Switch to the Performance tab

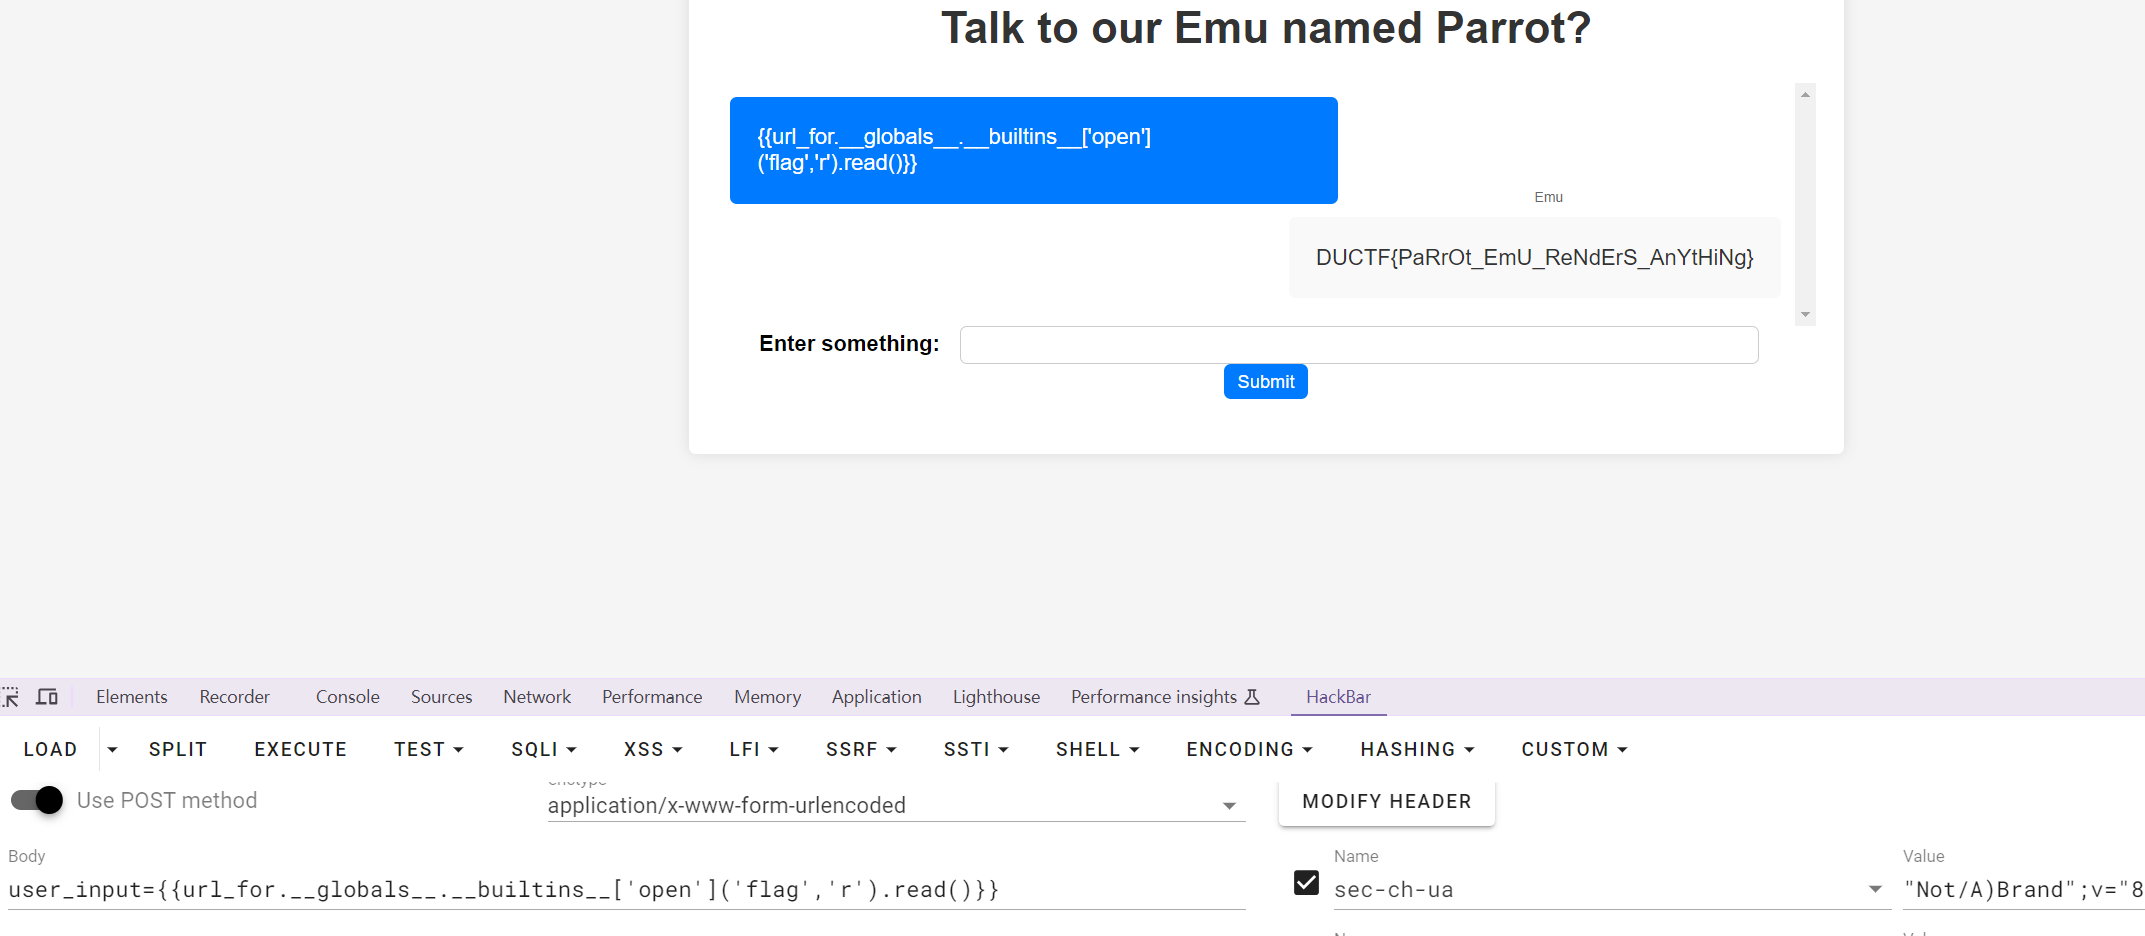pyautogui.click(x=652, y=697)
